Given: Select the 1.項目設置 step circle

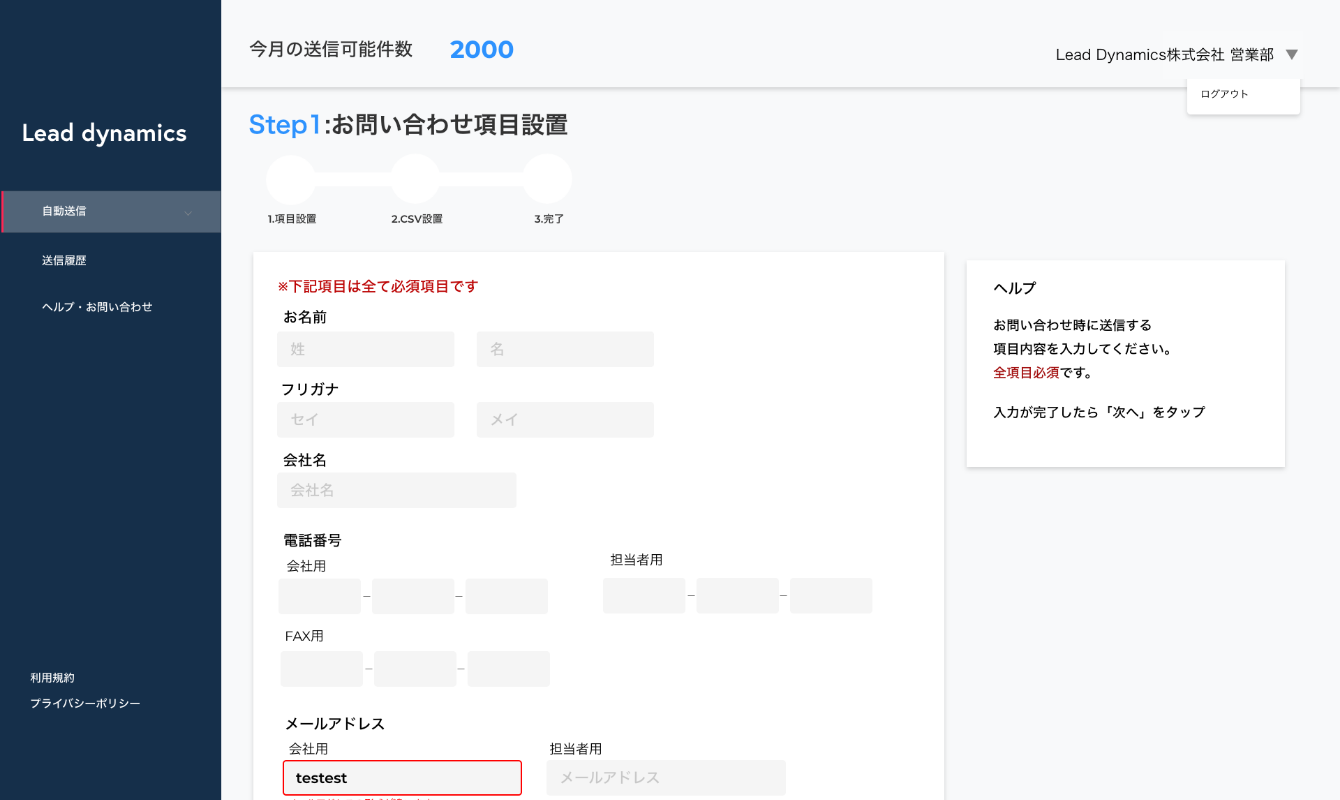Looking at the screenshot, I should 289,178.
